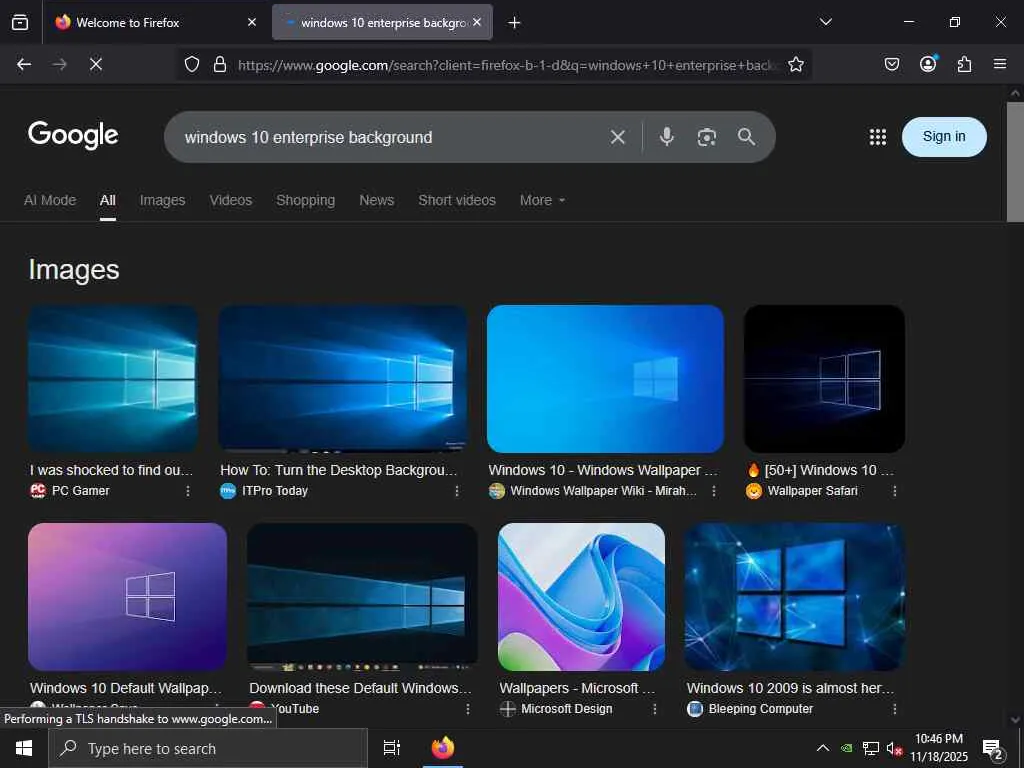Open a new browser tab
This screenshot has width=1024, height=768.
tap(514, 23)
